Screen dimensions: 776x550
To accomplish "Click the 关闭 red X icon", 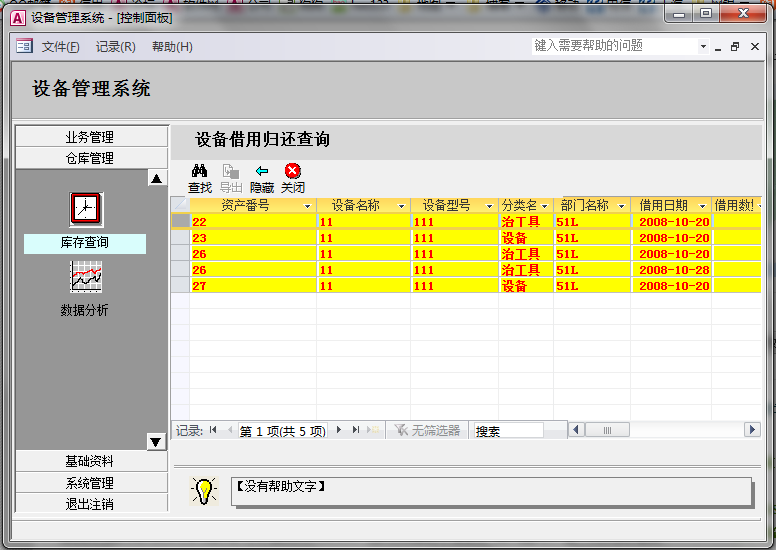I will click(292, 171).
